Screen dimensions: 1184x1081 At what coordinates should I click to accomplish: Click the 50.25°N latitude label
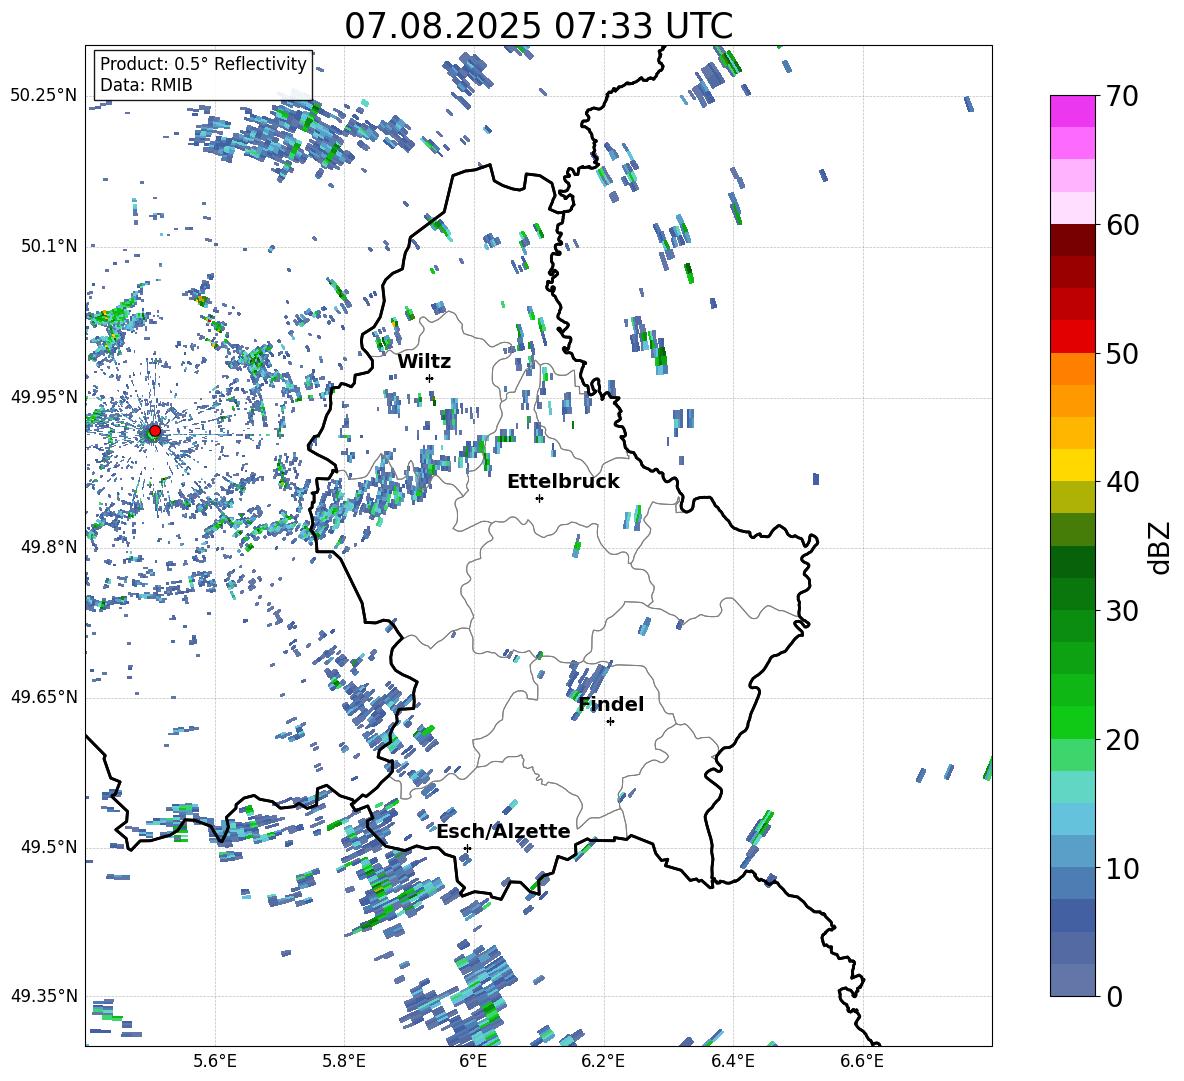pyautogui.click(x=44, y=96)
